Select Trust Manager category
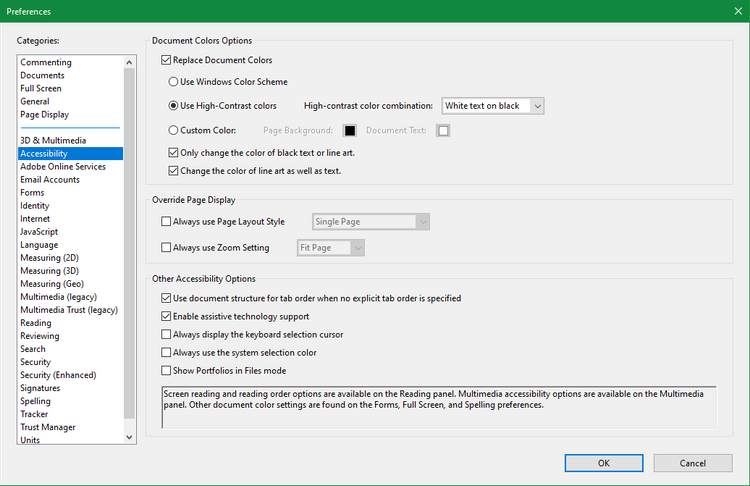The height and width of the screenshot is (486, 750). [48, 427]
